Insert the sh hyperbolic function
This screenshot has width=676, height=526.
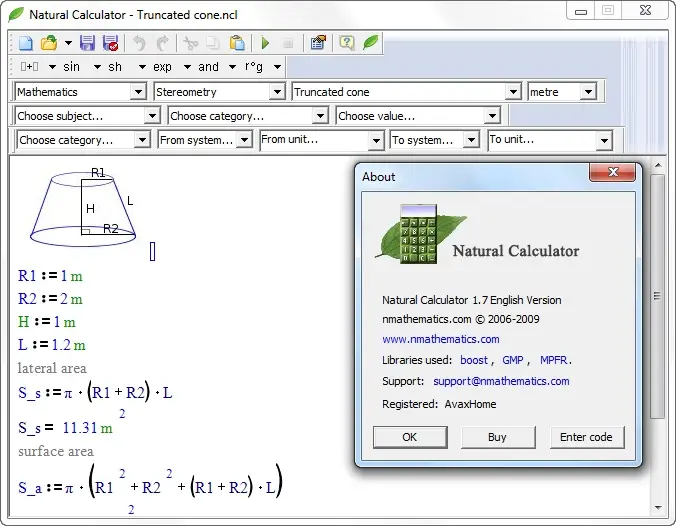pyautogui.click(x=115, y=67)
